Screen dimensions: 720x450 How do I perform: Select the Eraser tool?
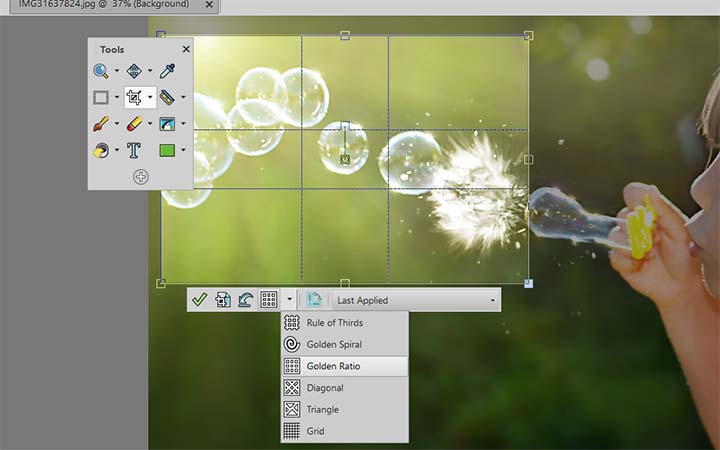pos(134,124)
